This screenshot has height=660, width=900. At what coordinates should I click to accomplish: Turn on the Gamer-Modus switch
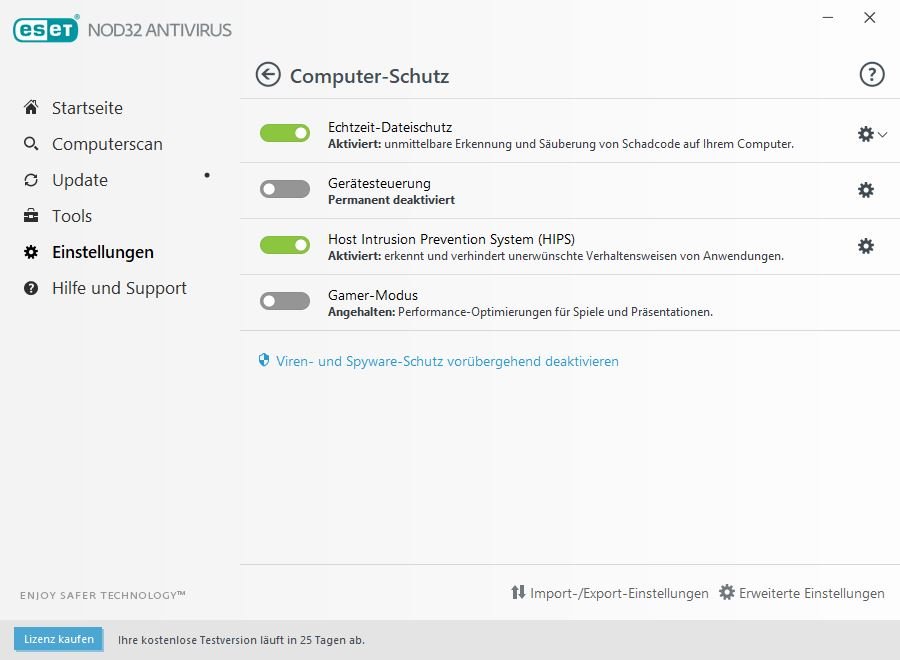click(285, 301)
